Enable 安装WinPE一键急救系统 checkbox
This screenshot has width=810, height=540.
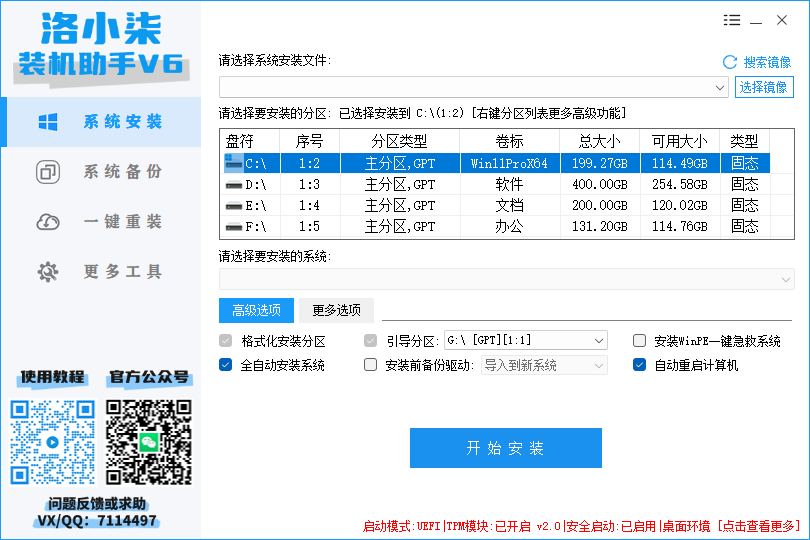(x=640, y=341)
